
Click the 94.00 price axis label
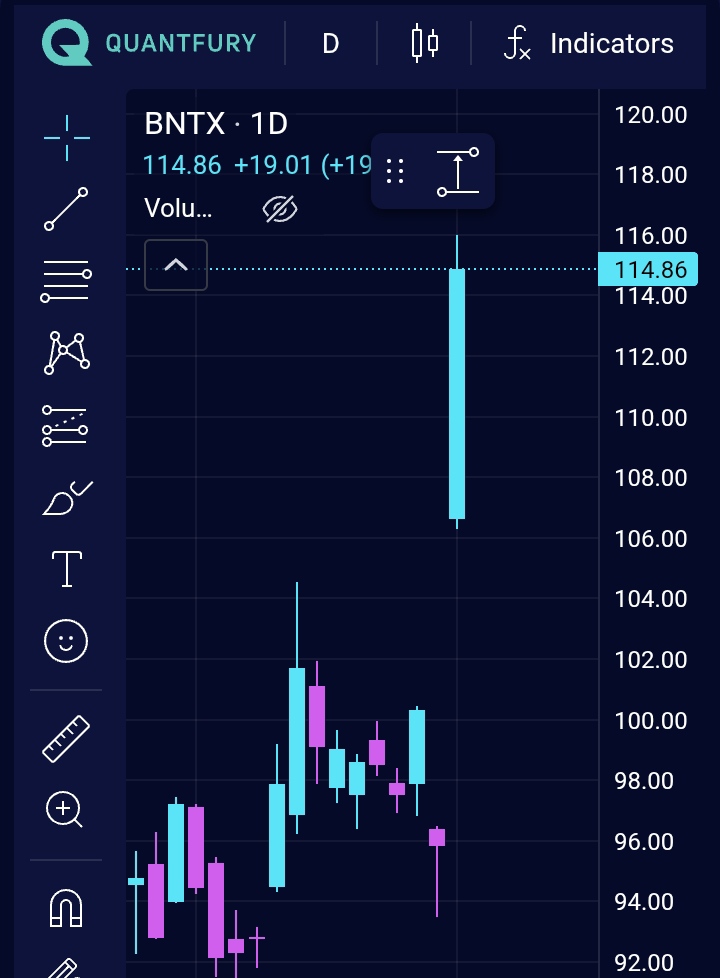point(644,902)
